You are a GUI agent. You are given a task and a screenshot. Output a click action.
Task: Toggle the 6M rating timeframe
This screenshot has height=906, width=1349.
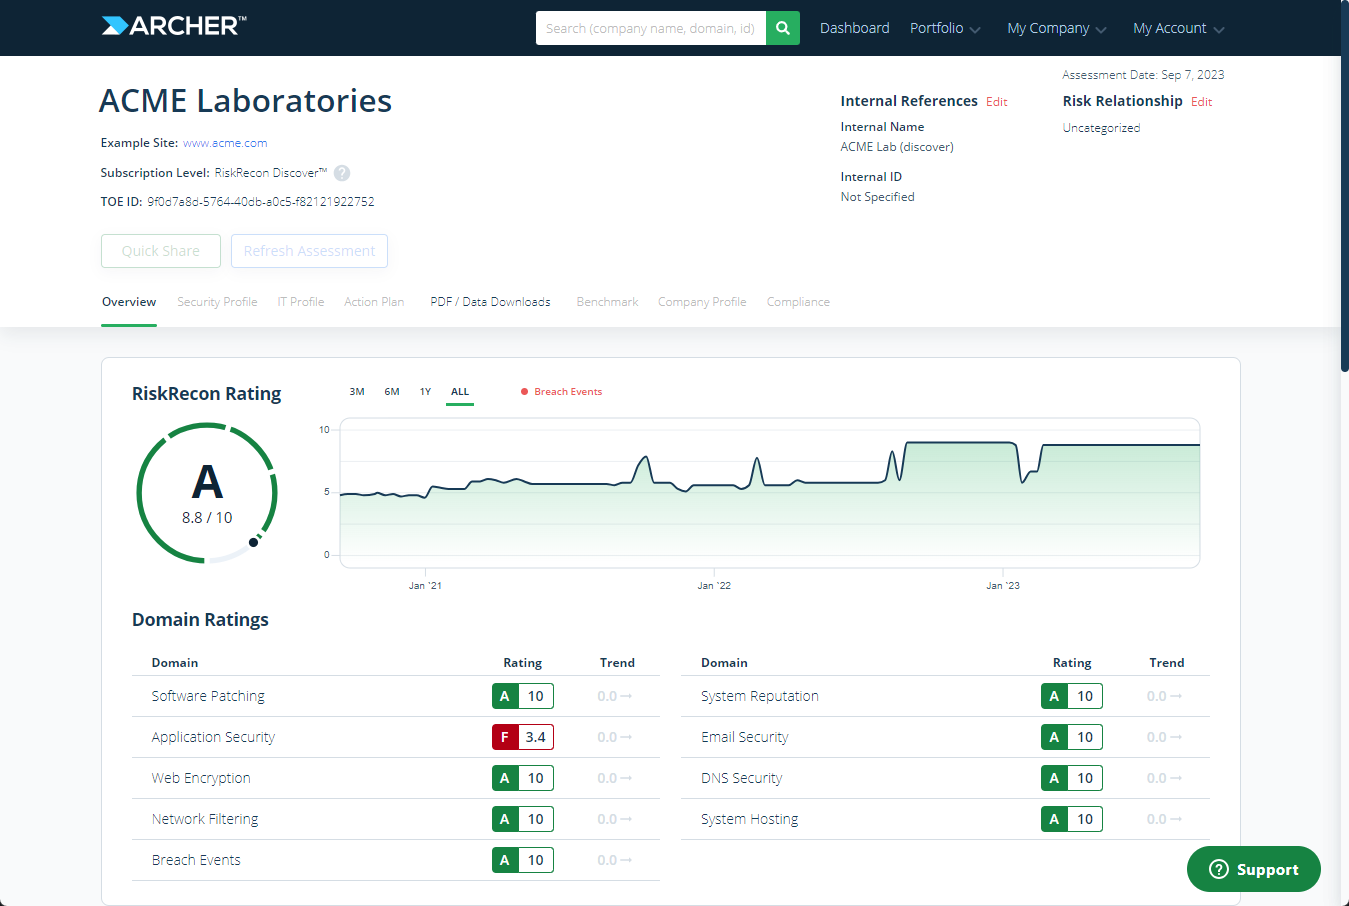coord(391,391)
